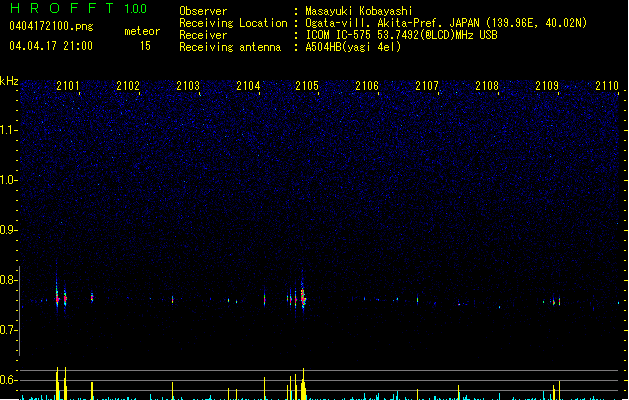Select the antenna value A504HB(yagi 4el)

pyautogui.click(x=353, y=47)
